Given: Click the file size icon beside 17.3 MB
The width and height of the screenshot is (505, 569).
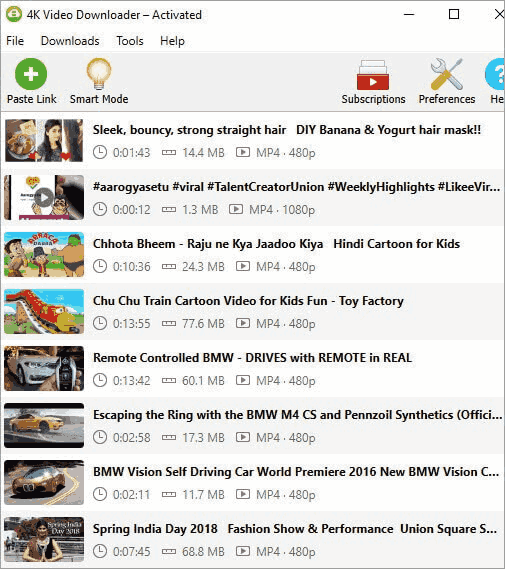Looking at the screenshot, I should (169, 438).
